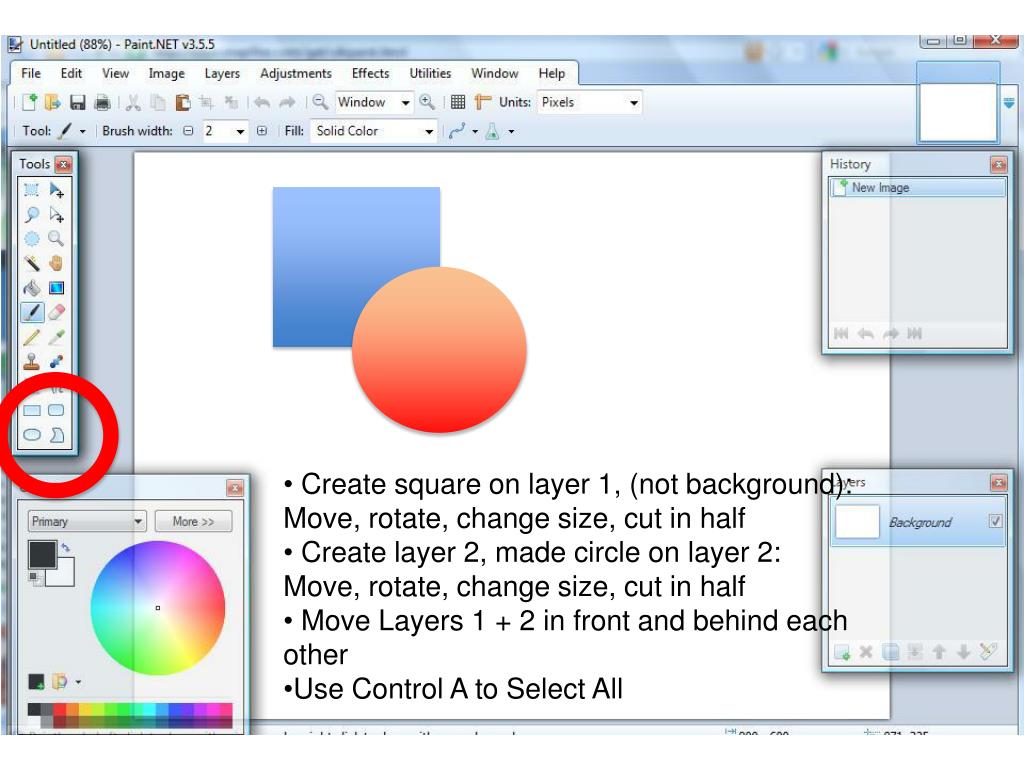
Task: Pick a color on the color wheel
Action: (158, 607)
